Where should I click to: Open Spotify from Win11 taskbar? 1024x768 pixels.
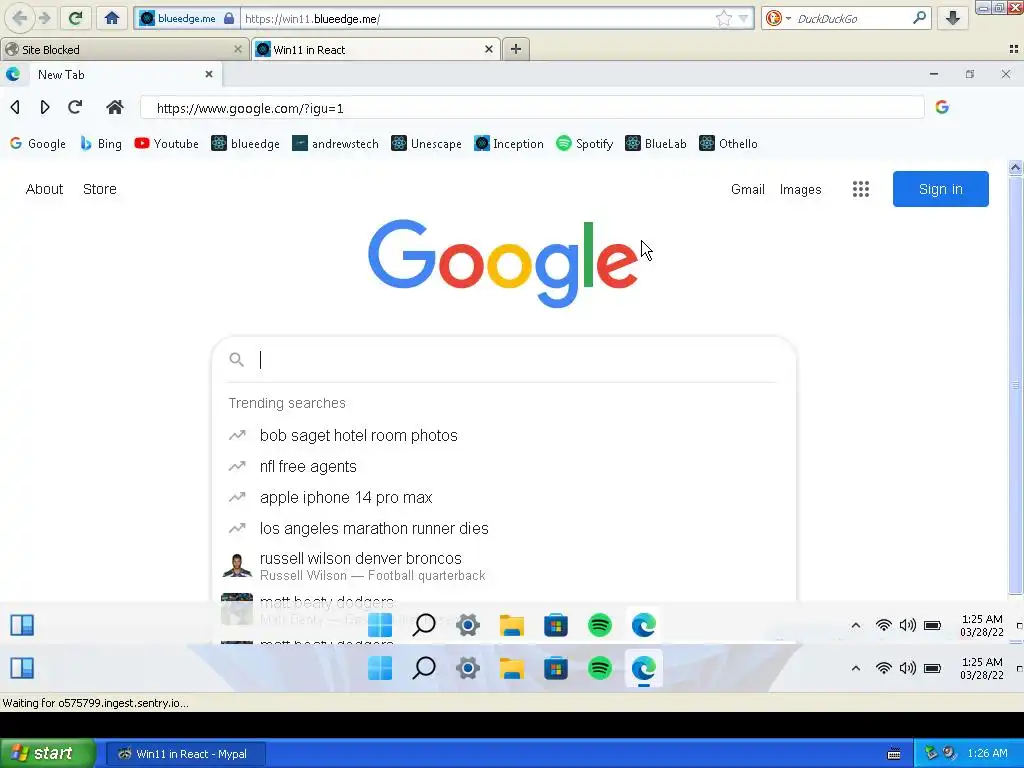(600, 668)
